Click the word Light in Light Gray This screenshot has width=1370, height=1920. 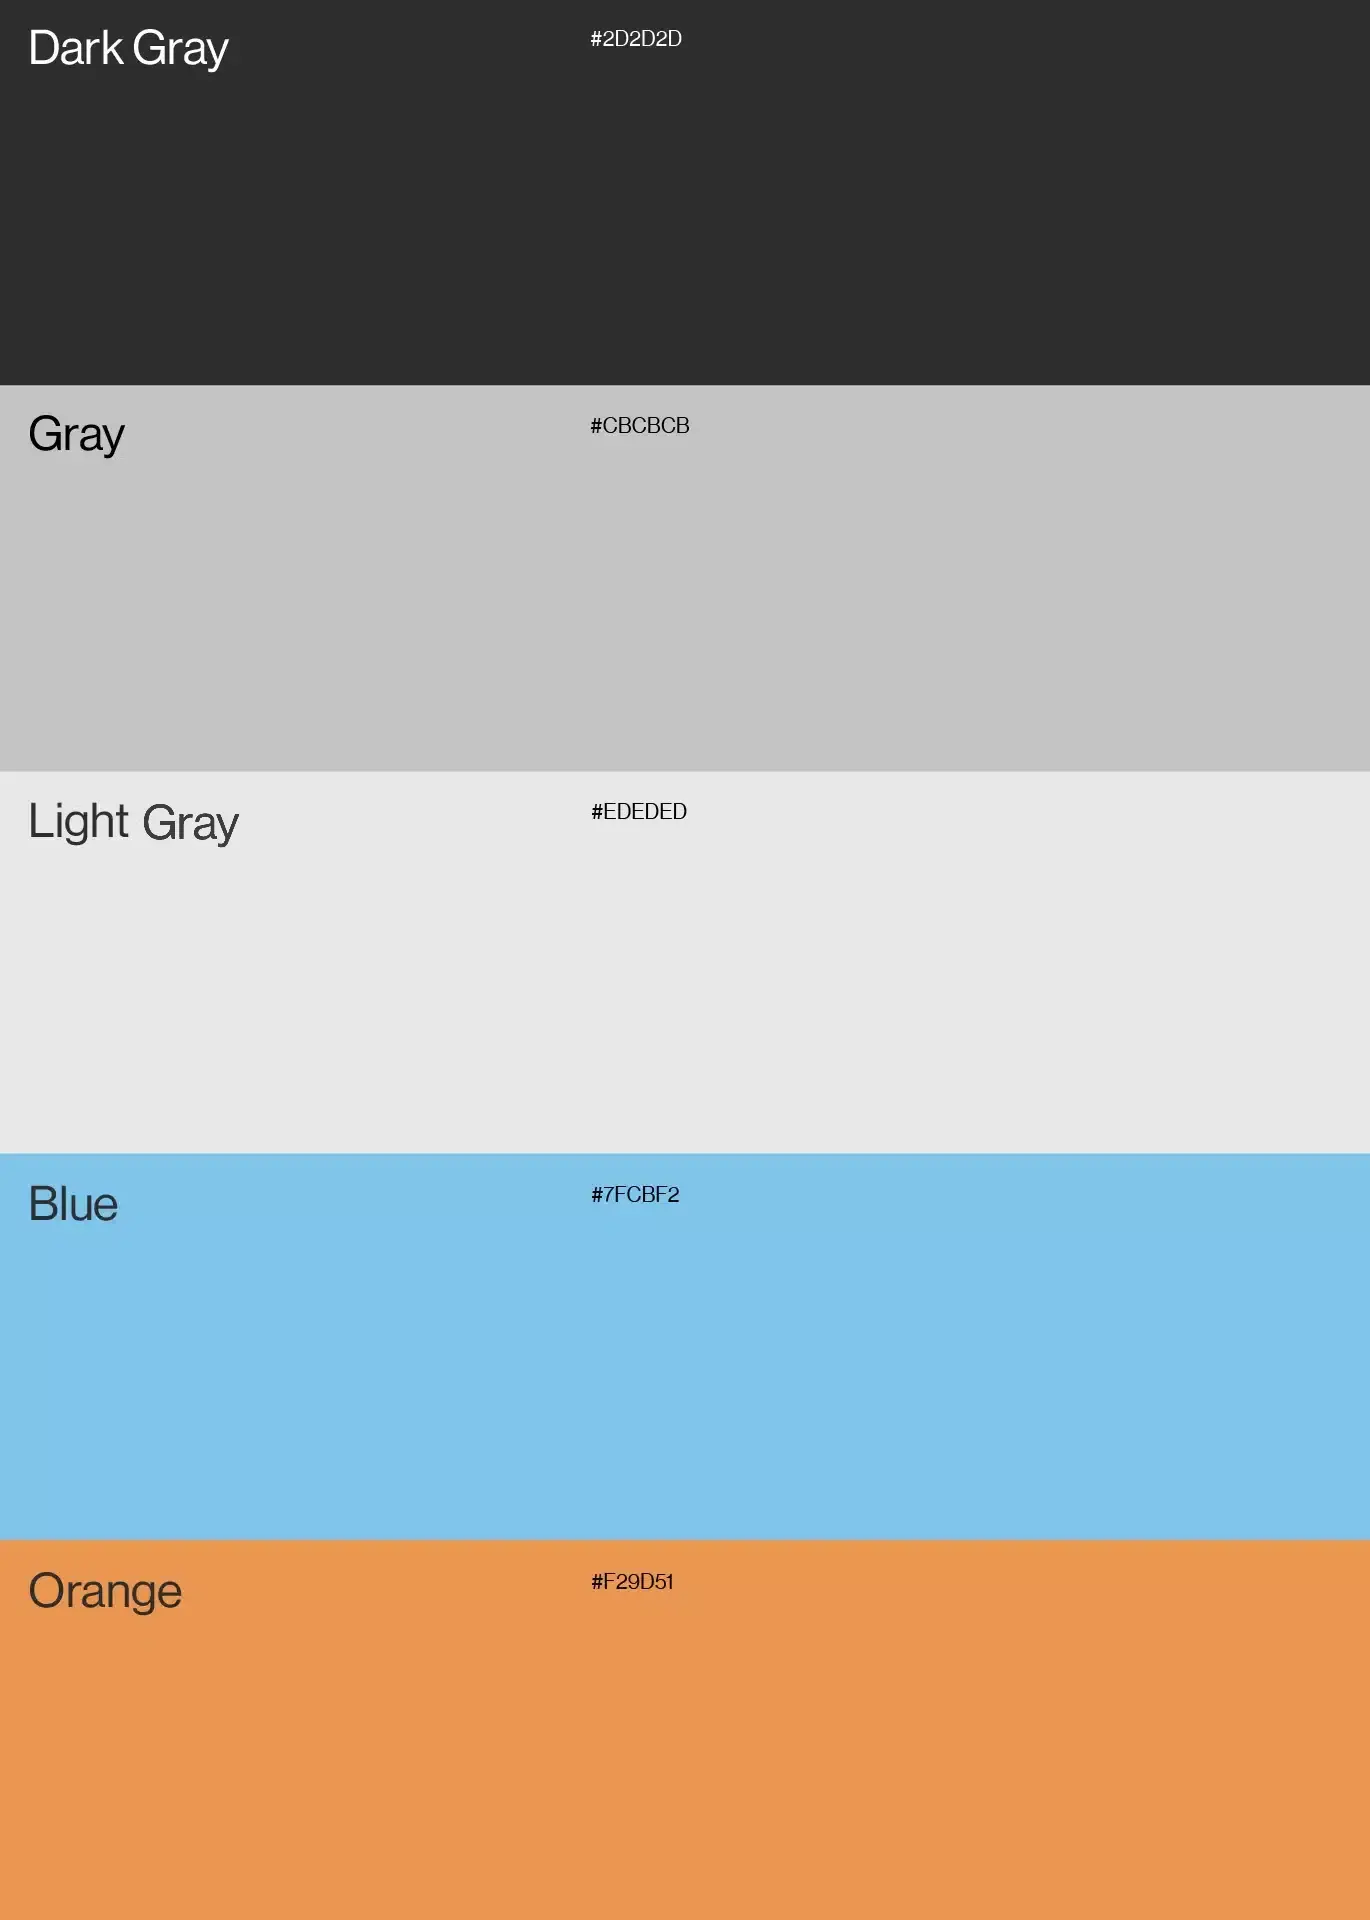pos(78,823)
